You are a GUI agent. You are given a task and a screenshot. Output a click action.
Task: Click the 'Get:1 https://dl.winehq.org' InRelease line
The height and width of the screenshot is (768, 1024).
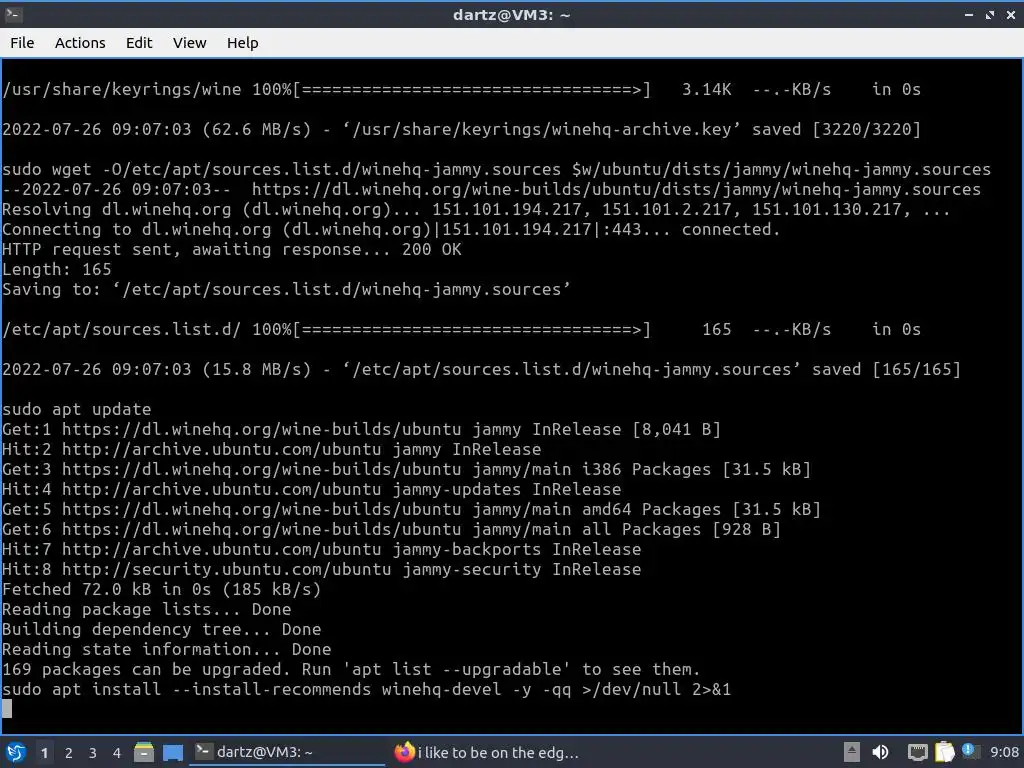pos(361,430)
